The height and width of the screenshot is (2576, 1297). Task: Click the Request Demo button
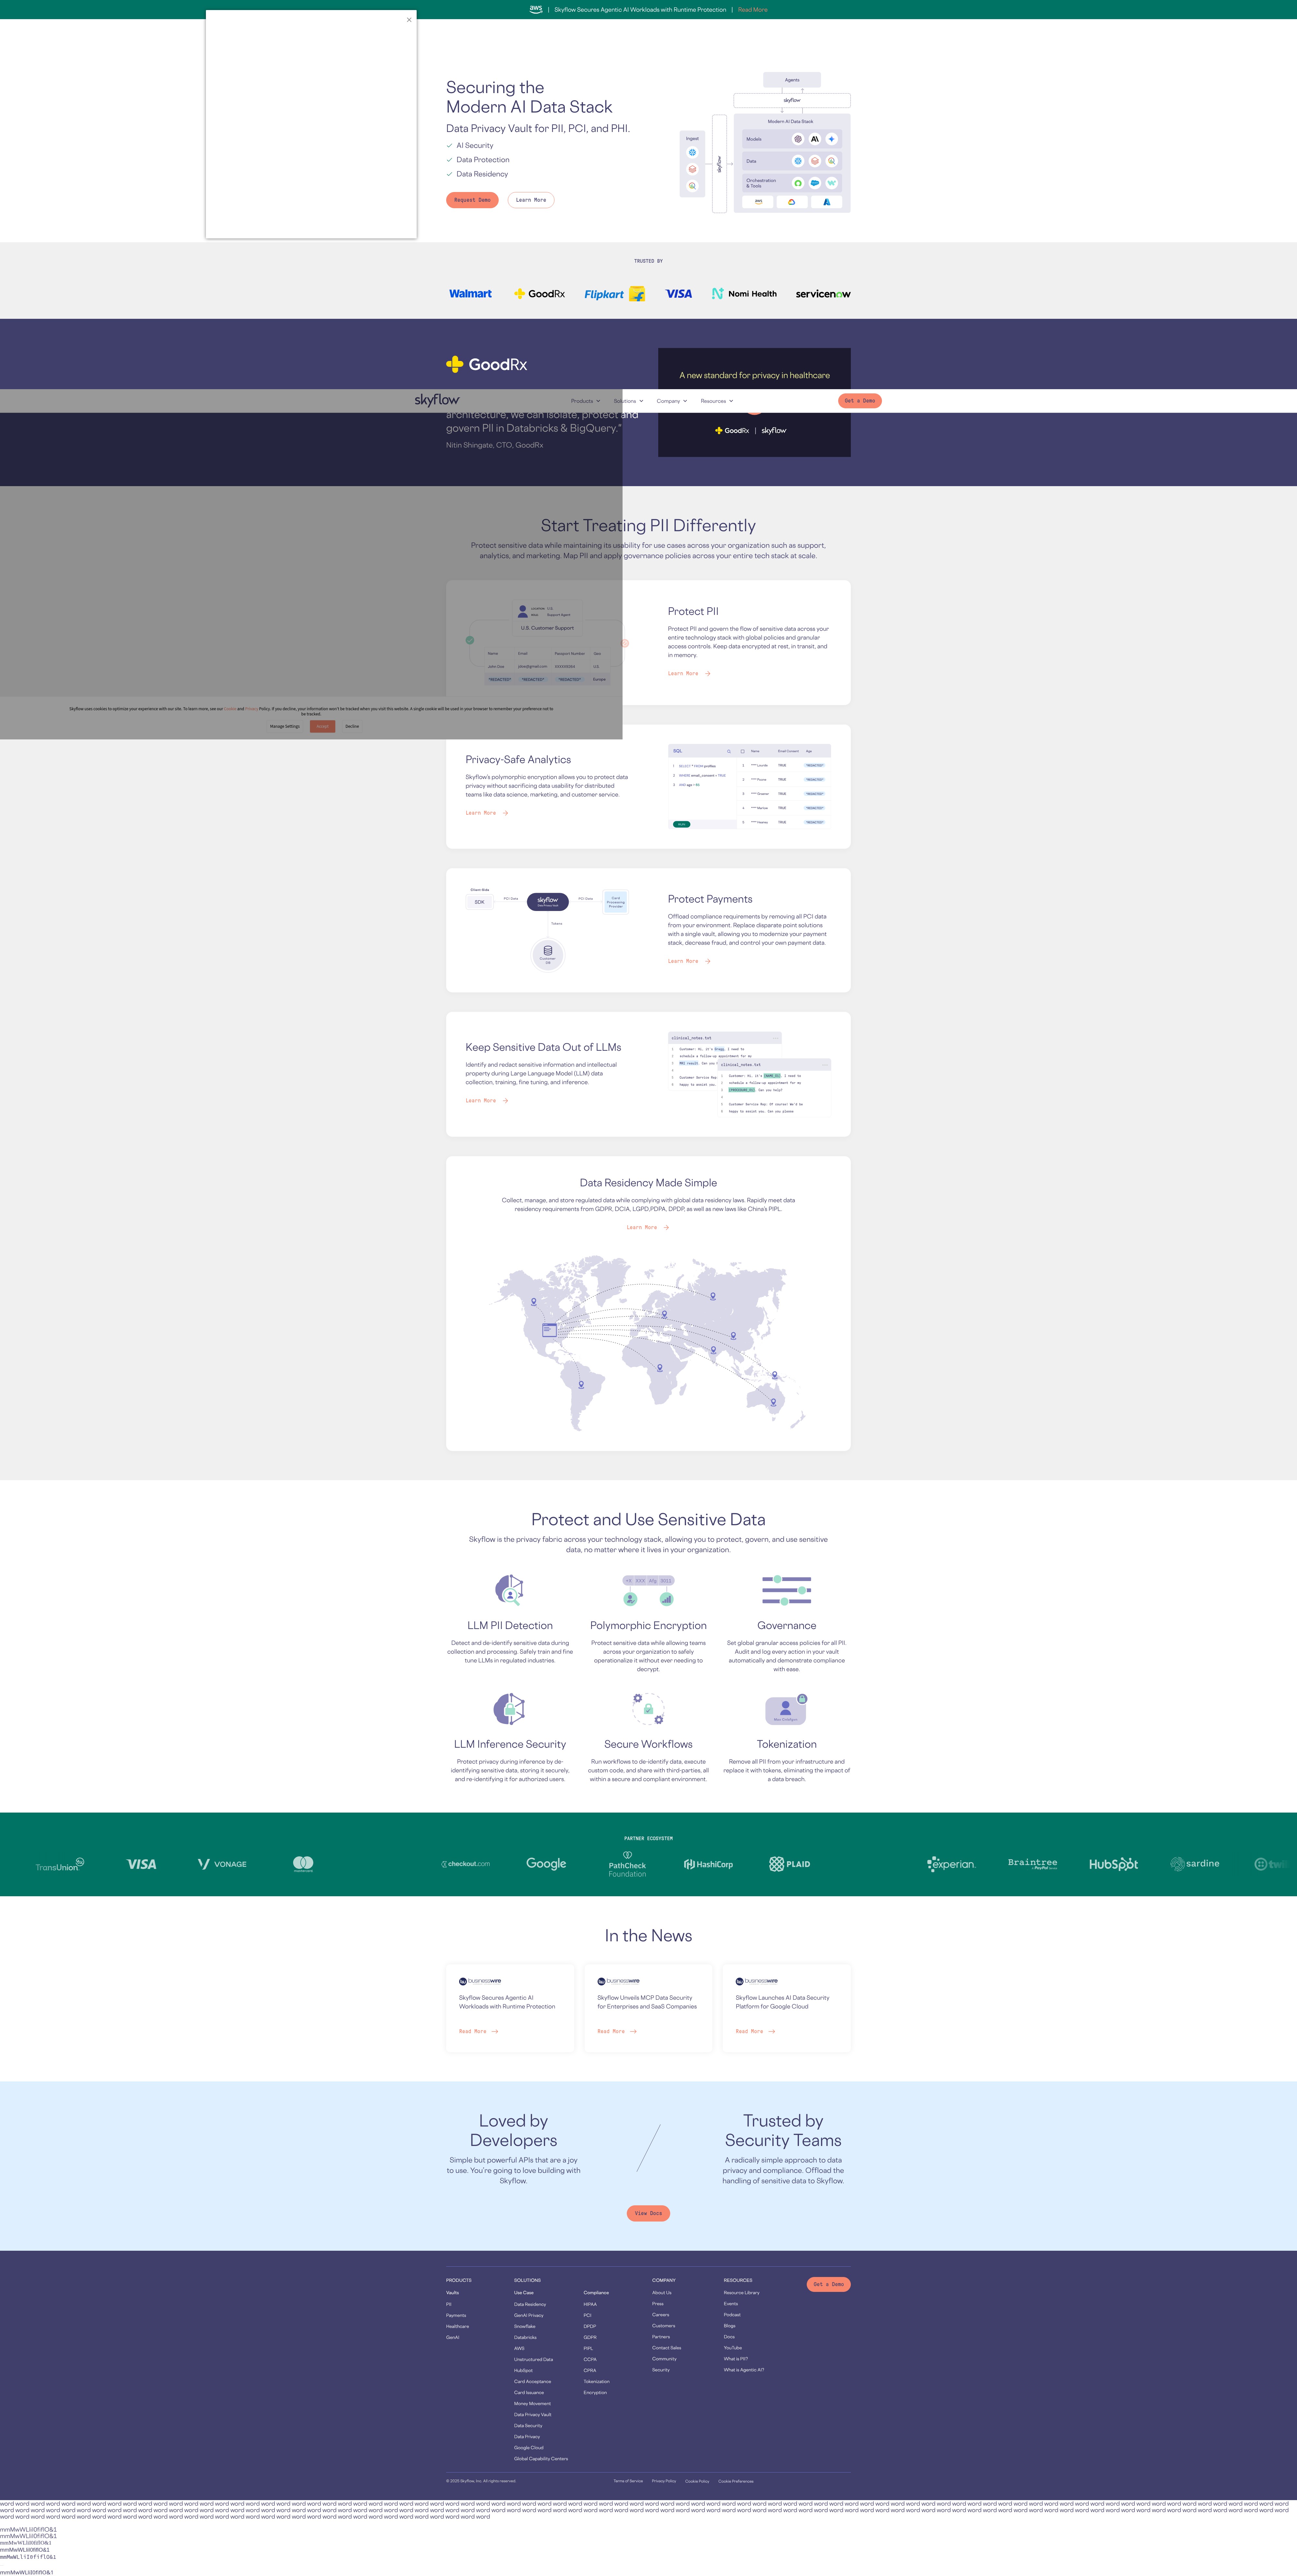tap(472, 200)
